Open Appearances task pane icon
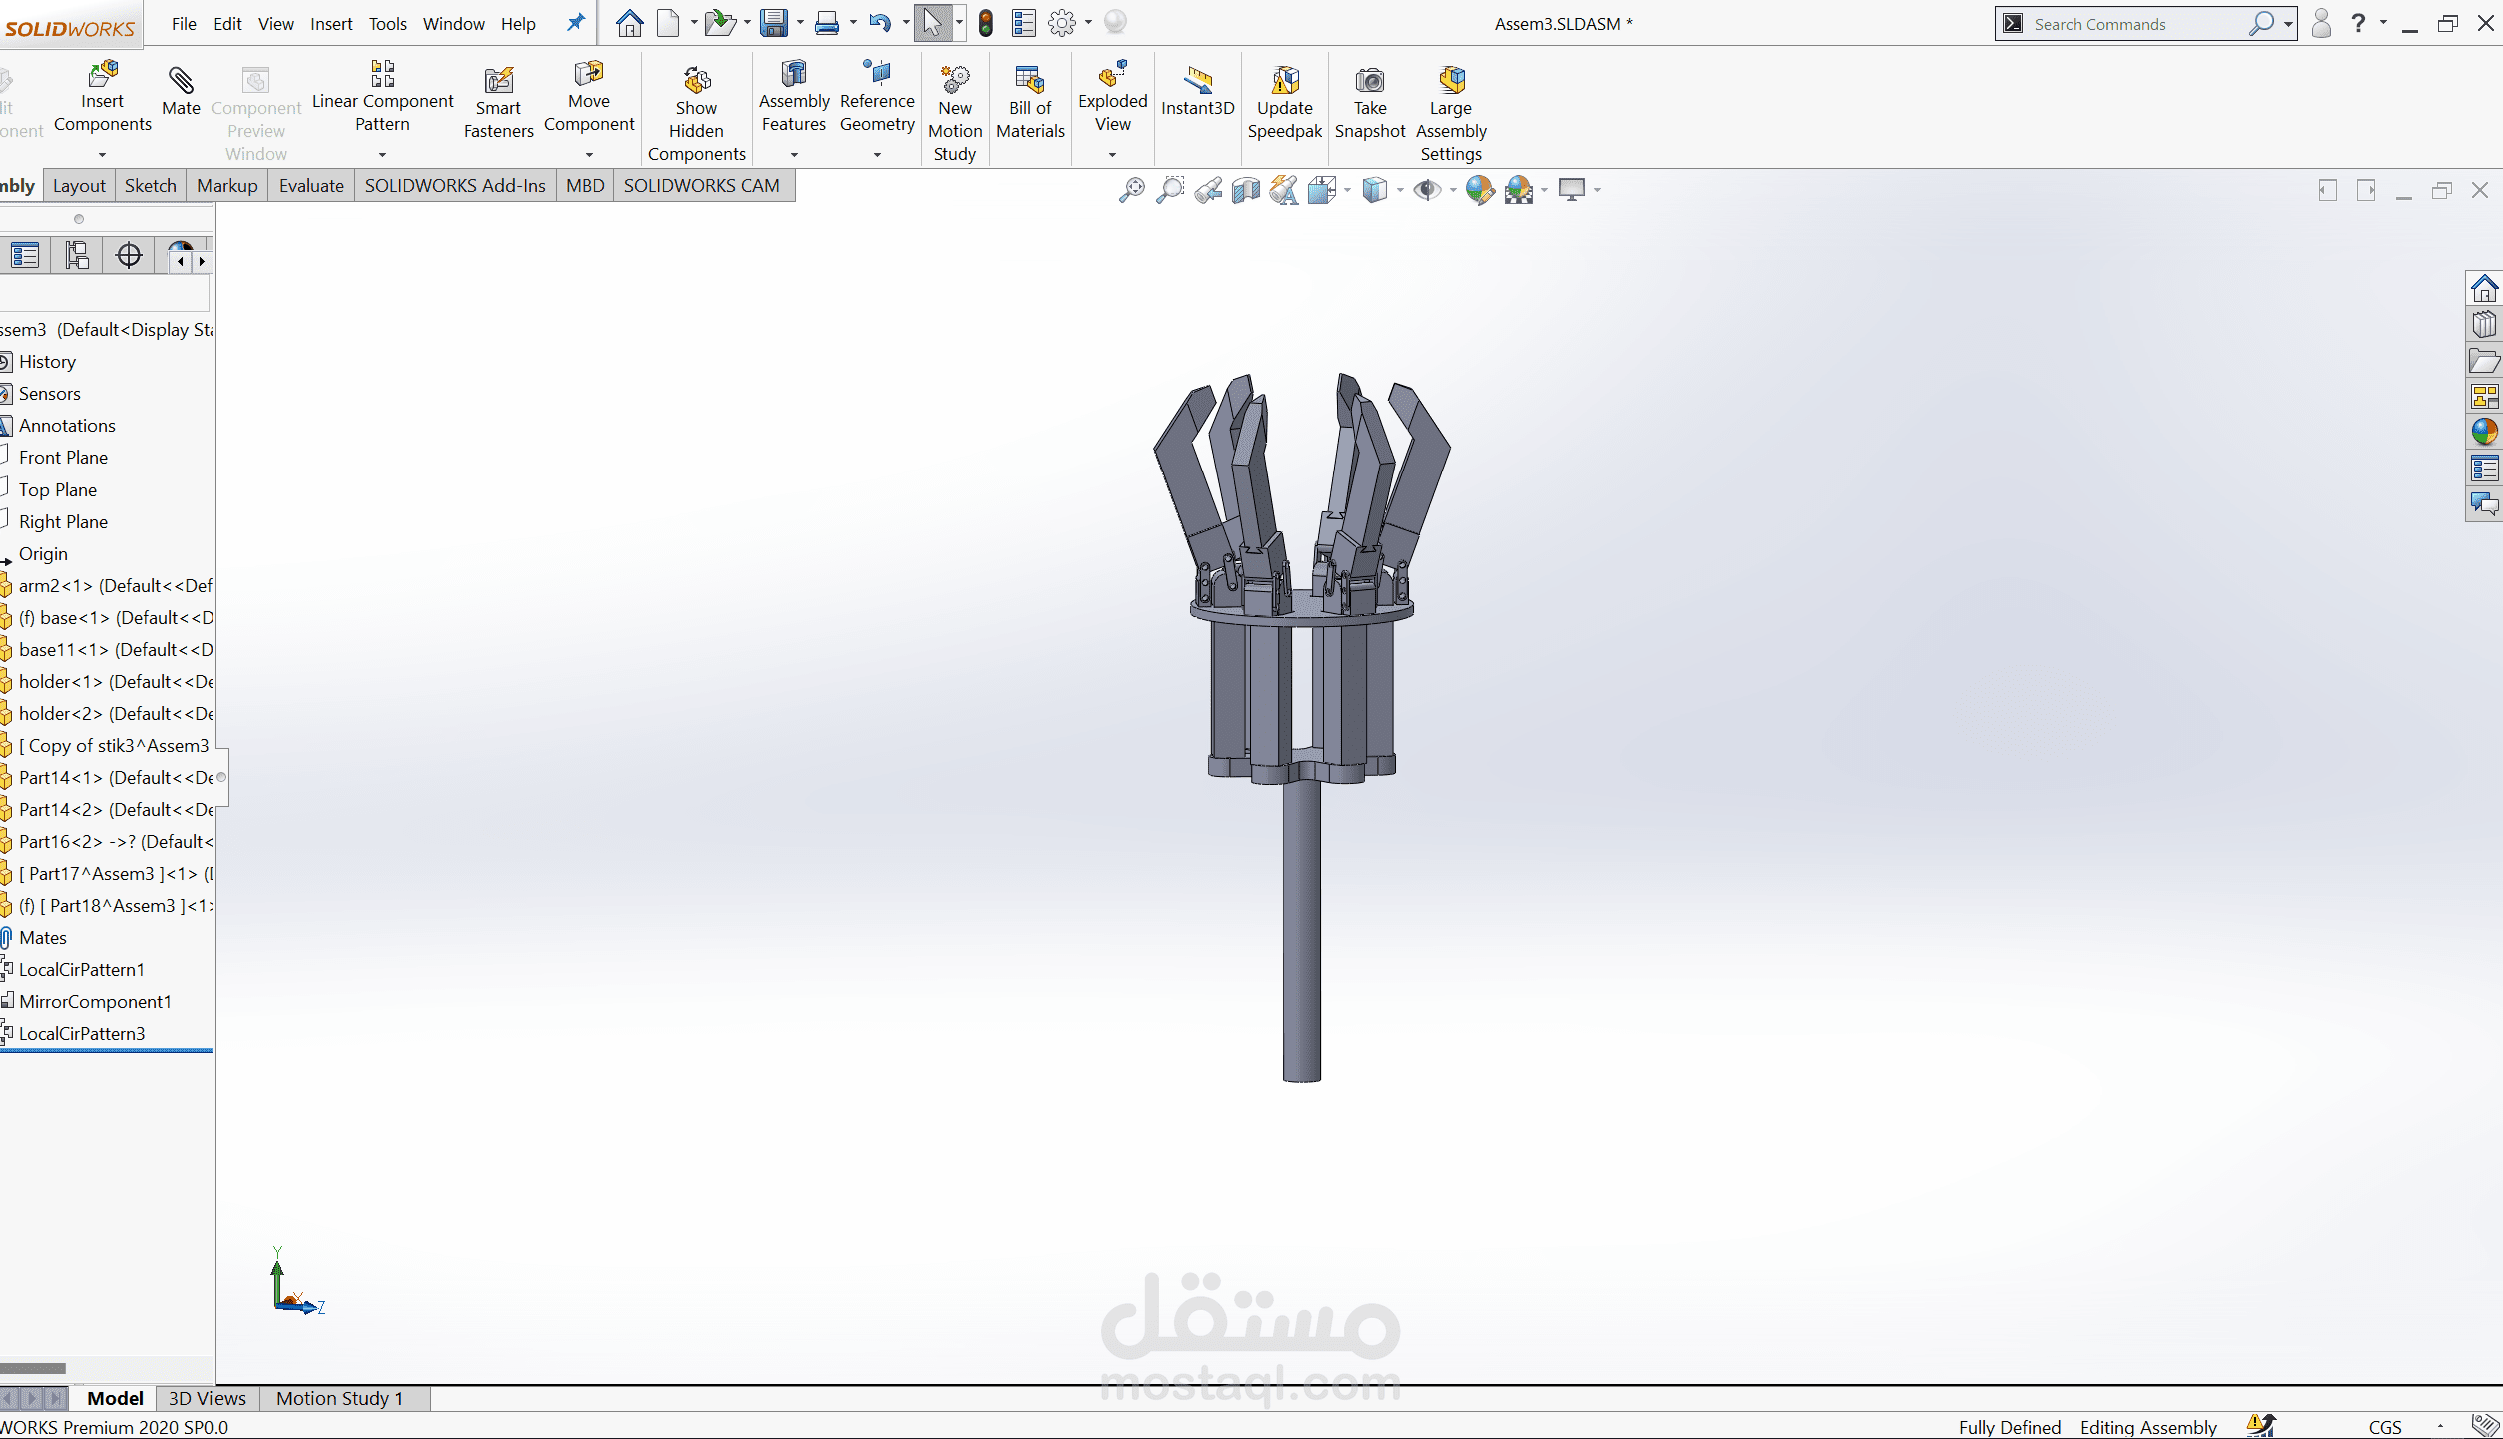Image resolution: width=2503 pixels, height=1439 pixels. (x=2484, y=433)
